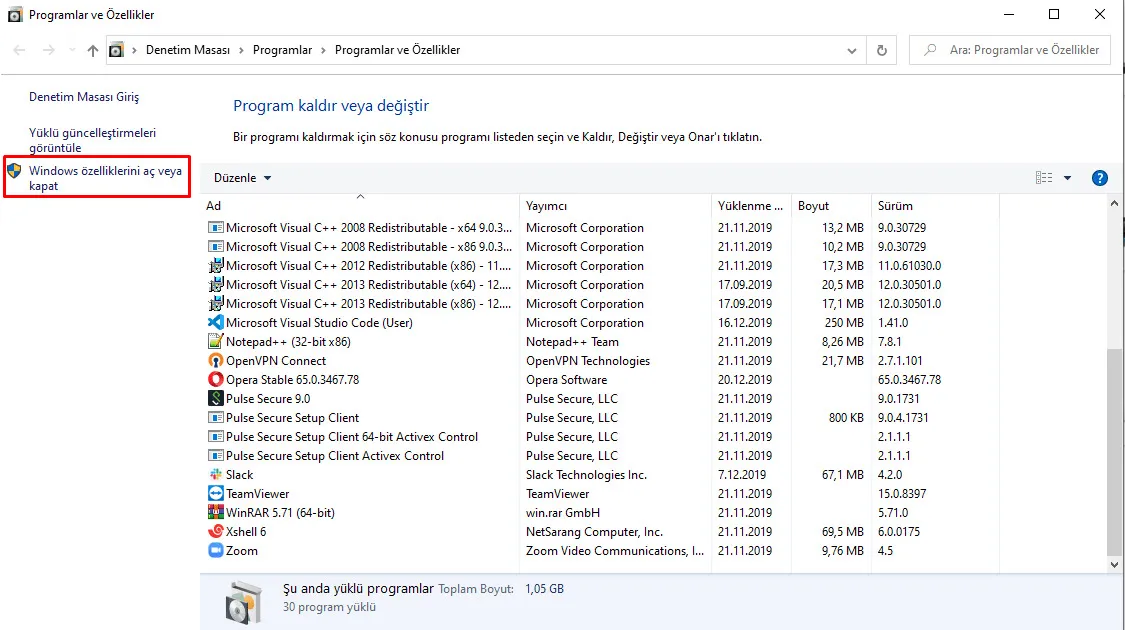The height and width of the screenshot is (630, 1125).
Task: Click the Slack Technologies Inc. publisher cell
Action: pos(586,475)
